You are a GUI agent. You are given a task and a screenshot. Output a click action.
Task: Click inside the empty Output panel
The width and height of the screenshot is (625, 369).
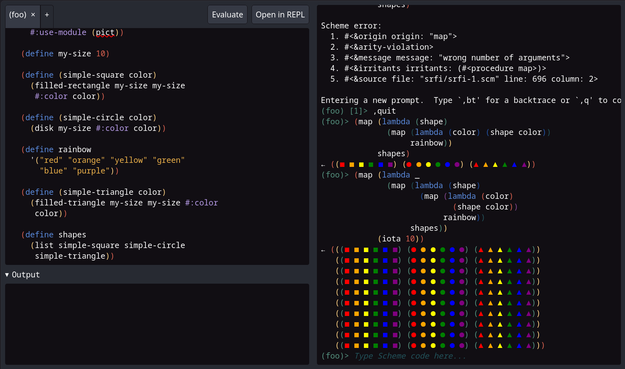click(x=157, y=324)
